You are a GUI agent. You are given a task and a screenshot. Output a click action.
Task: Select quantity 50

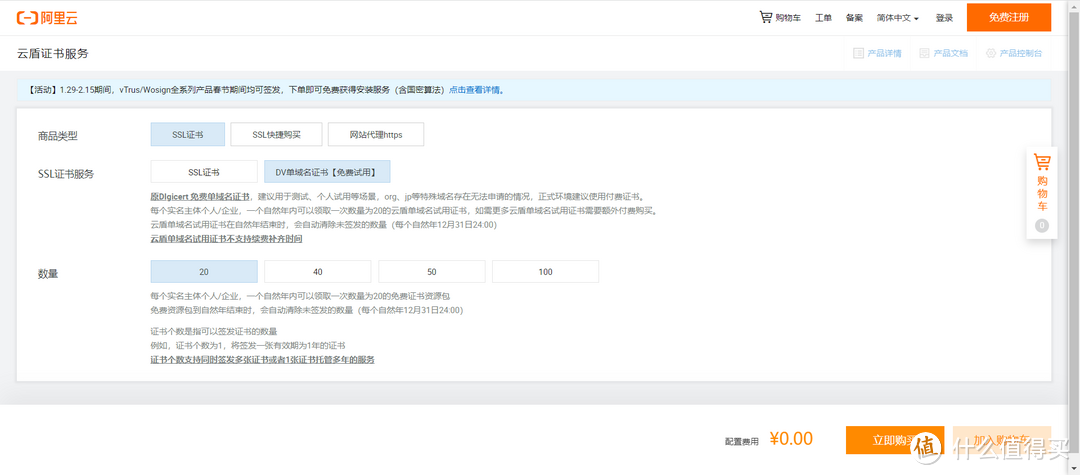pos(431,271)
